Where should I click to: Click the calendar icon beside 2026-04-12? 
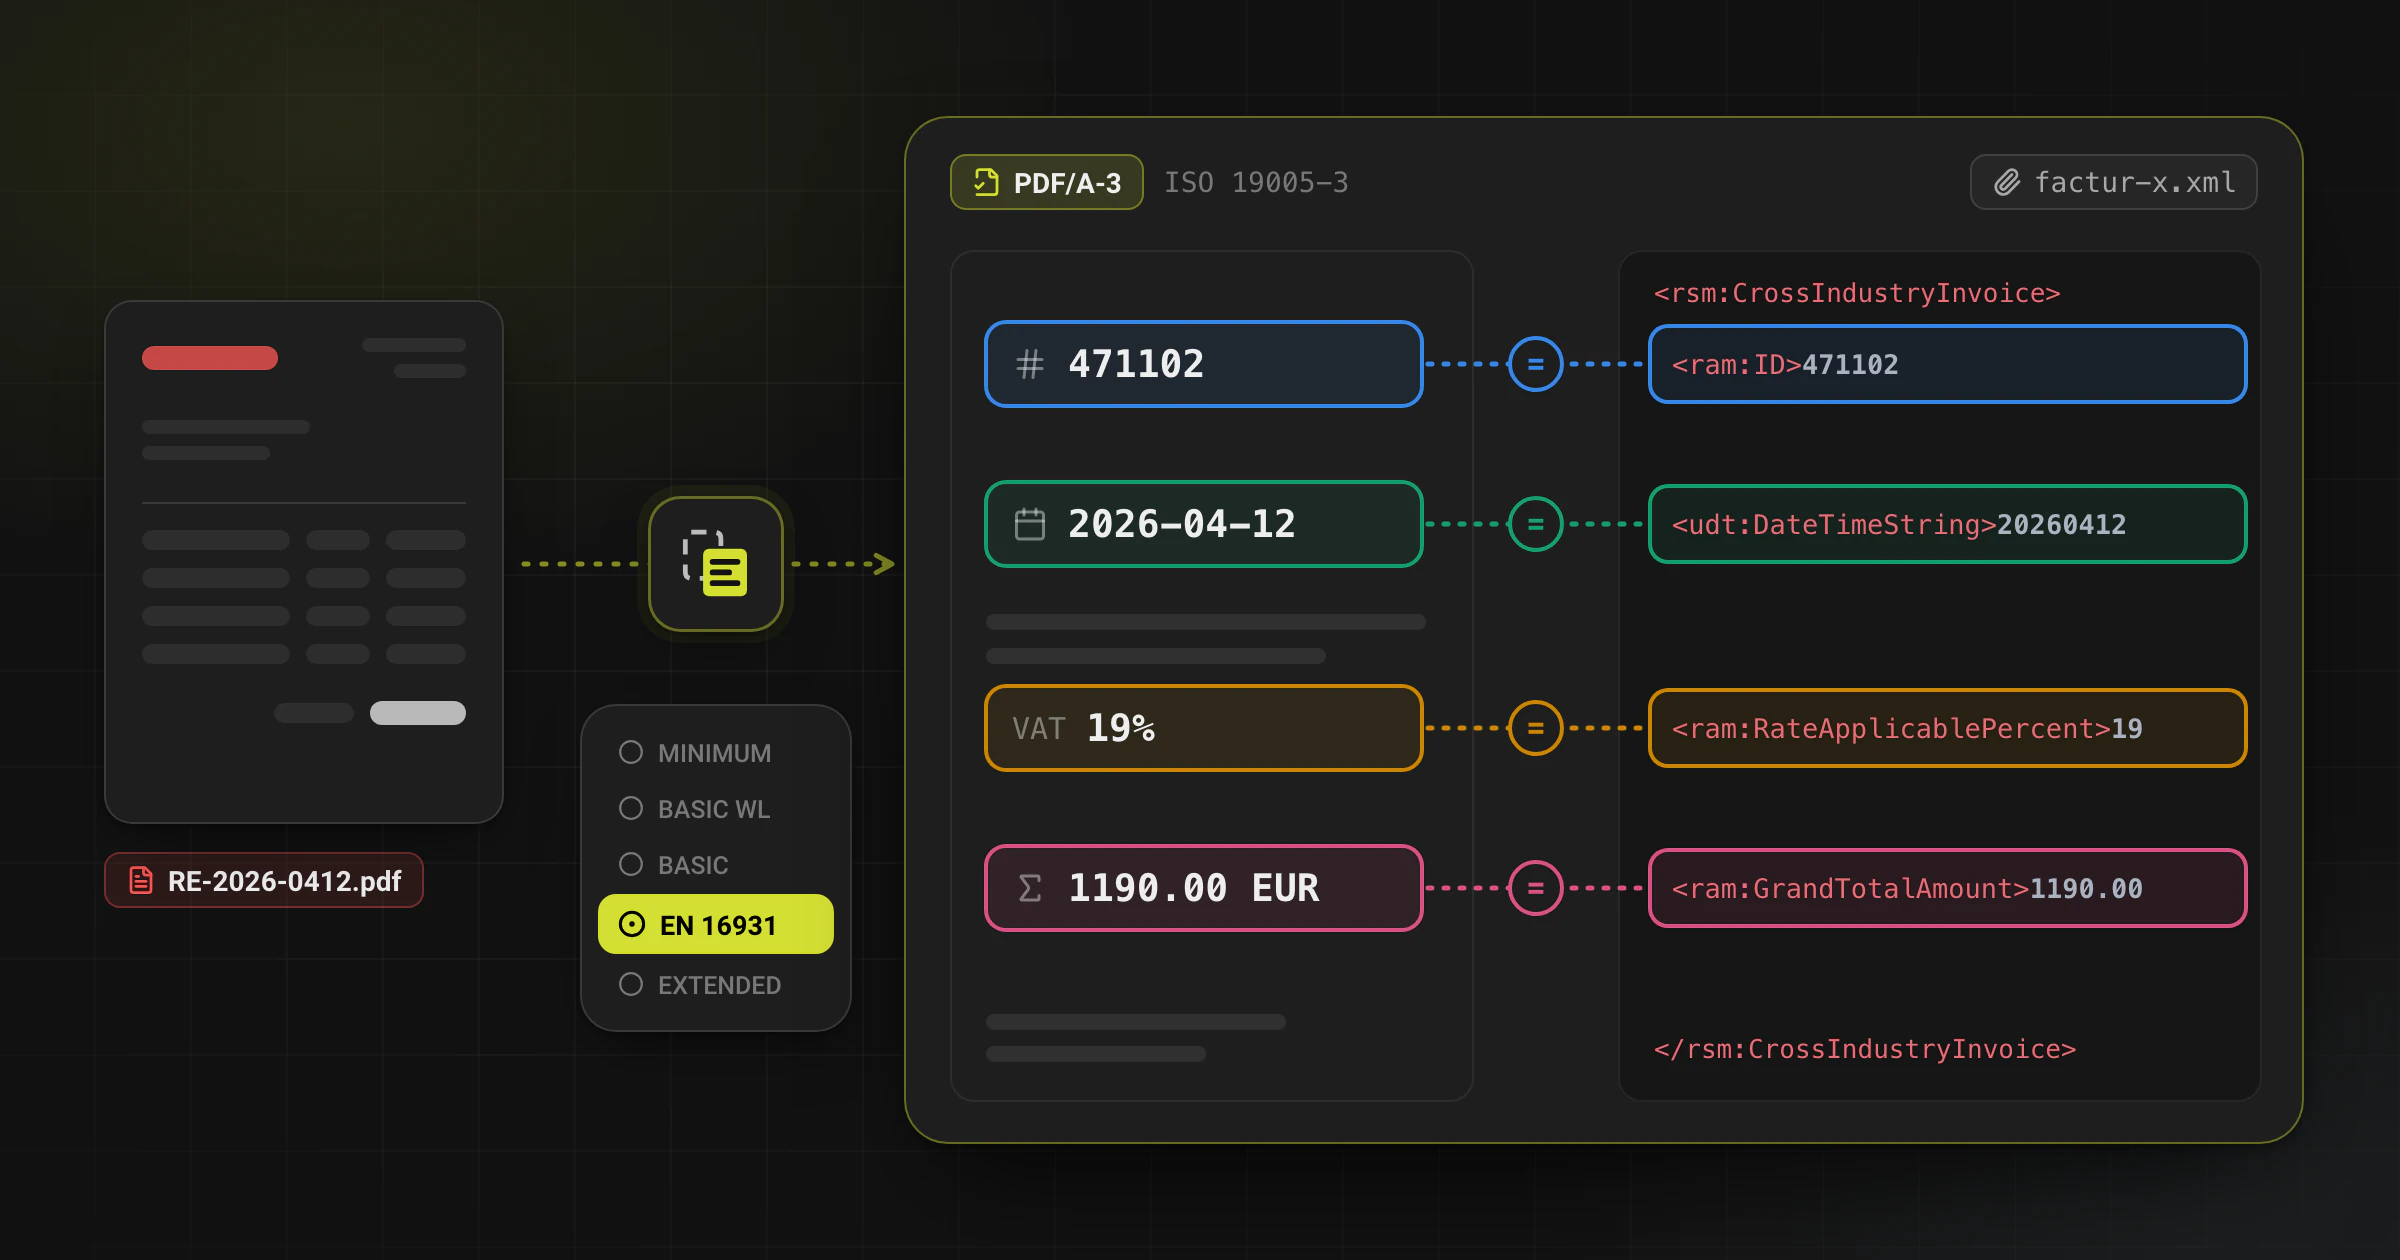pos(1030,524)
